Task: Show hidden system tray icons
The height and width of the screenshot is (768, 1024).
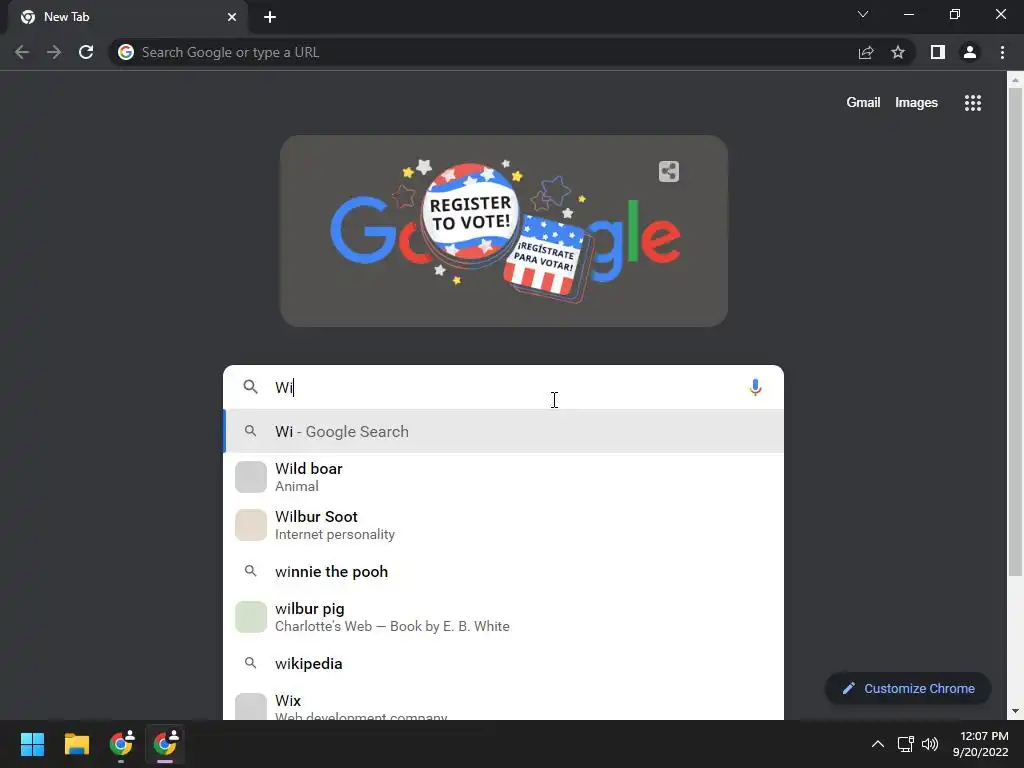Action: tap(878, 744)
